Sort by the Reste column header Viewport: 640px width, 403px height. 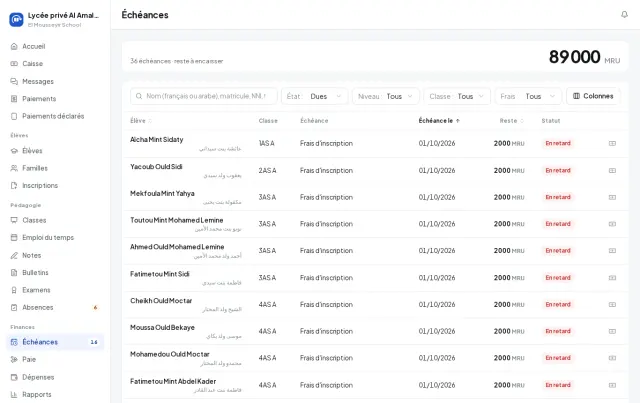pyautogui.click(x=511, y=121)
